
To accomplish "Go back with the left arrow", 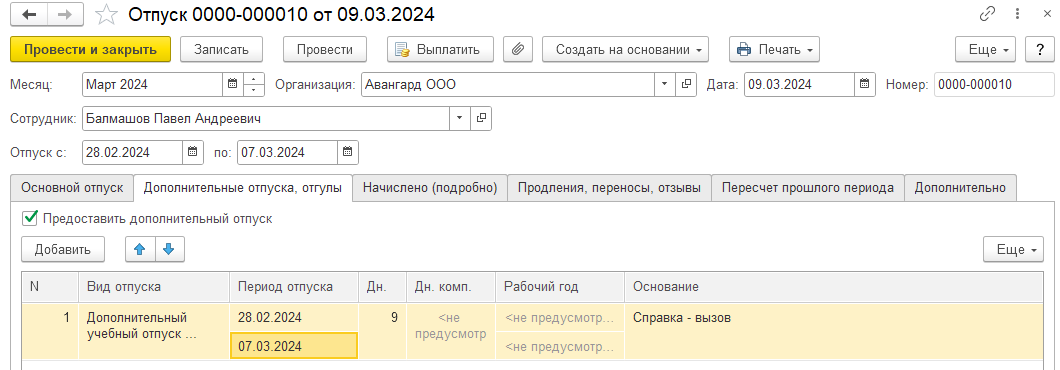I will click(x=29, y=14).
